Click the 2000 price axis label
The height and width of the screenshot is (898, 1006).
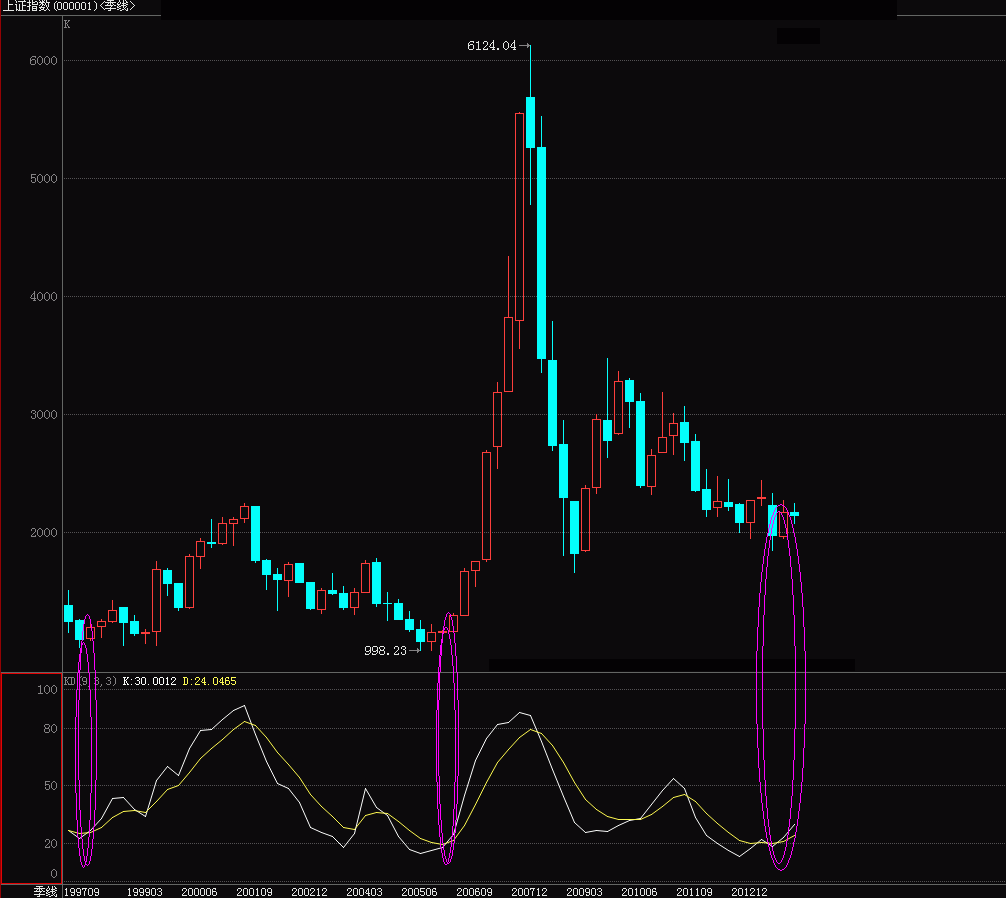44,533
